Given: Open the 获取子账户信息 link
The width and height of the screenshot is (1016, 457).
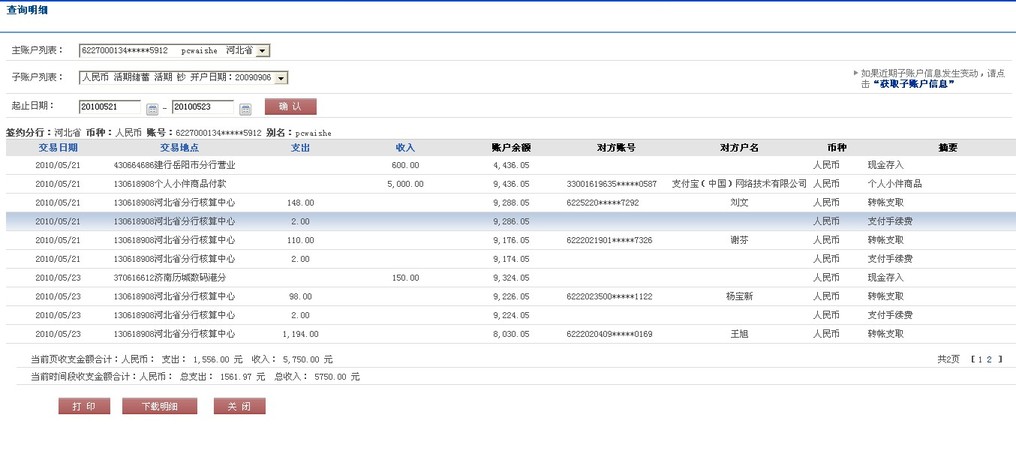Looking at the screenshot, I should (913, 84).
